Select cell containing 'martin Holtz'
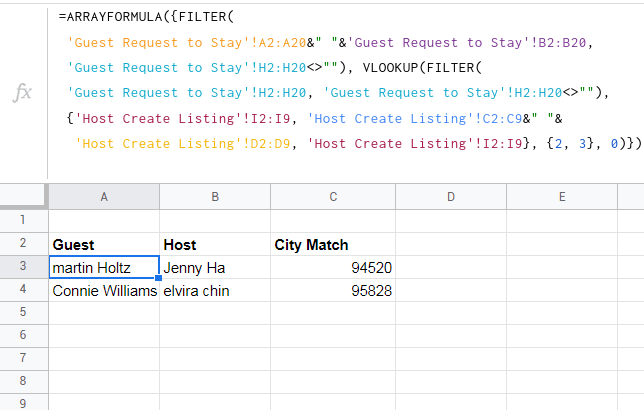 (x=104, y=267)
